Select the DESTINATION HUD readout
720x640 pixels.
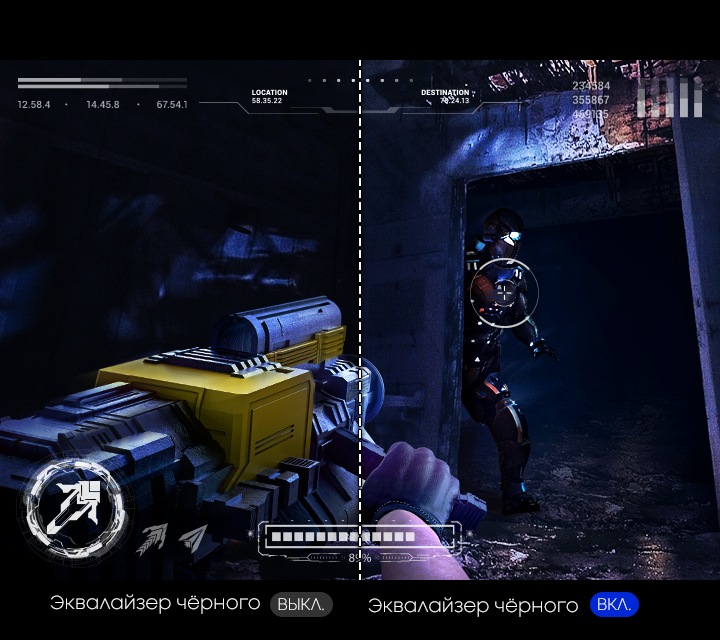coord(445,96)
